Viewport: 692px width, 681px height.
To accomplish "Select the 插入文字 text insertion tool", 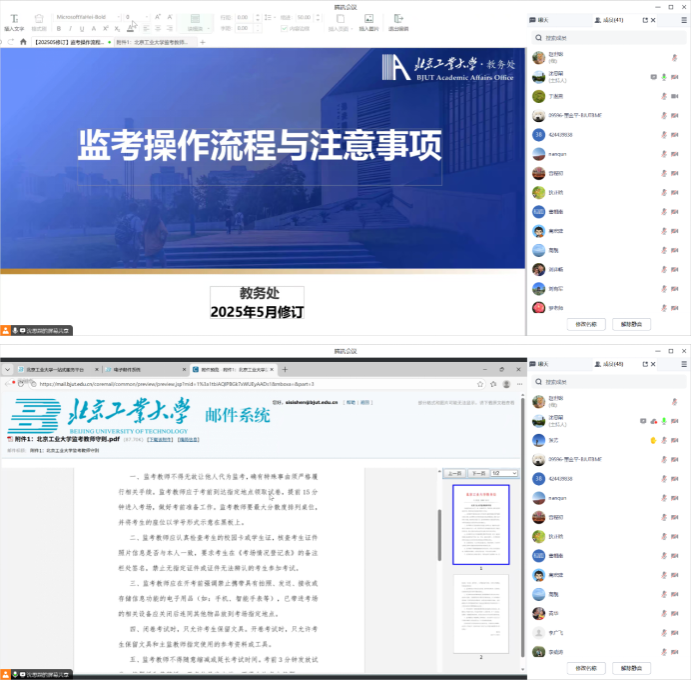I will click(x=14, y=21).
